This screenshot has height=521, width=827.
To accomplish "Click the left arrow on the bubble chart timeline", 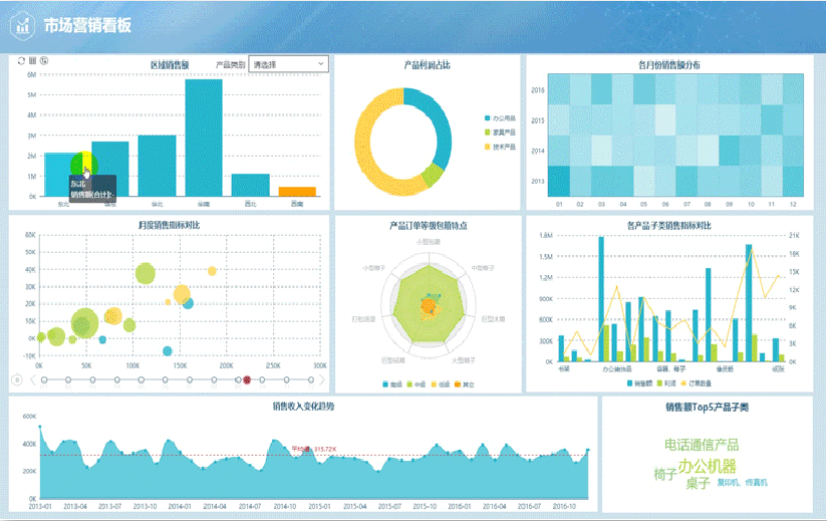I will coord(31,380).
